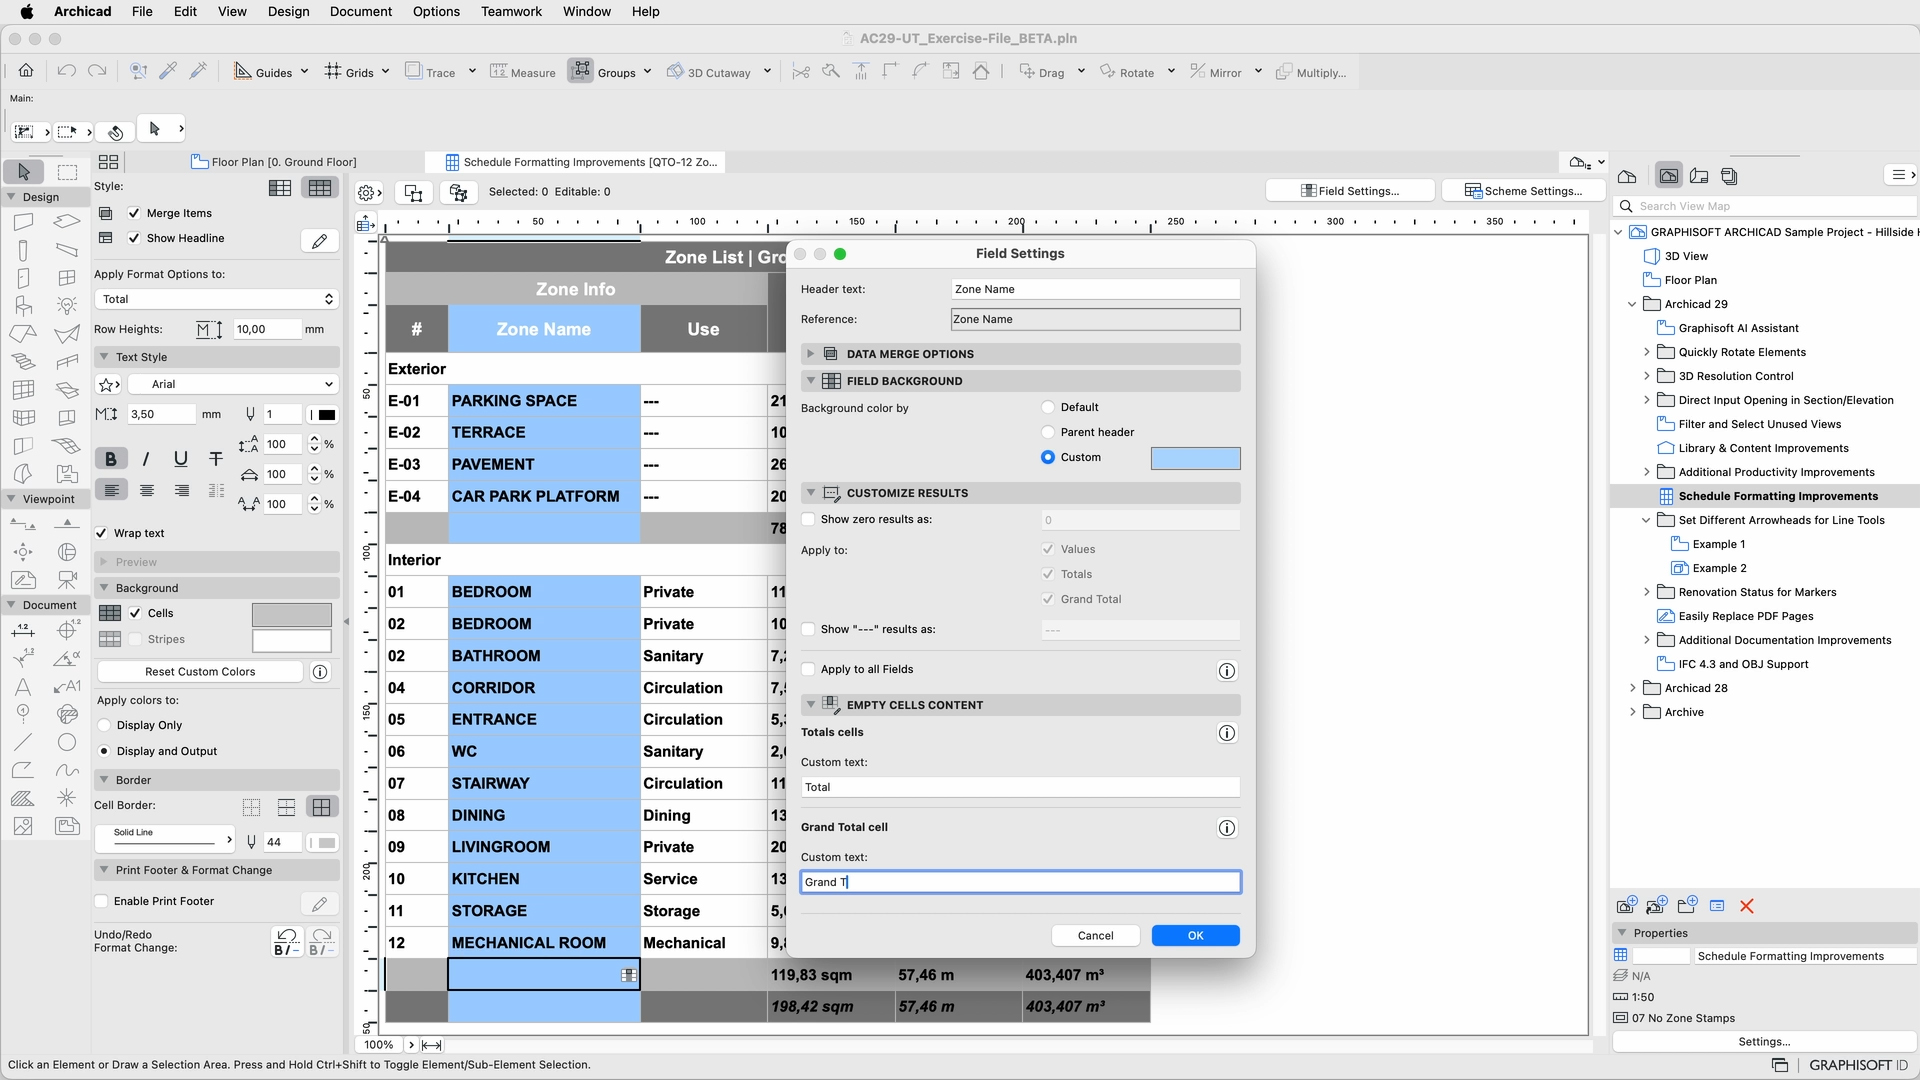This screenshot has height=1080, width=1920.
Task: Select the Arrow tool in toolbox
Action: 24,172
